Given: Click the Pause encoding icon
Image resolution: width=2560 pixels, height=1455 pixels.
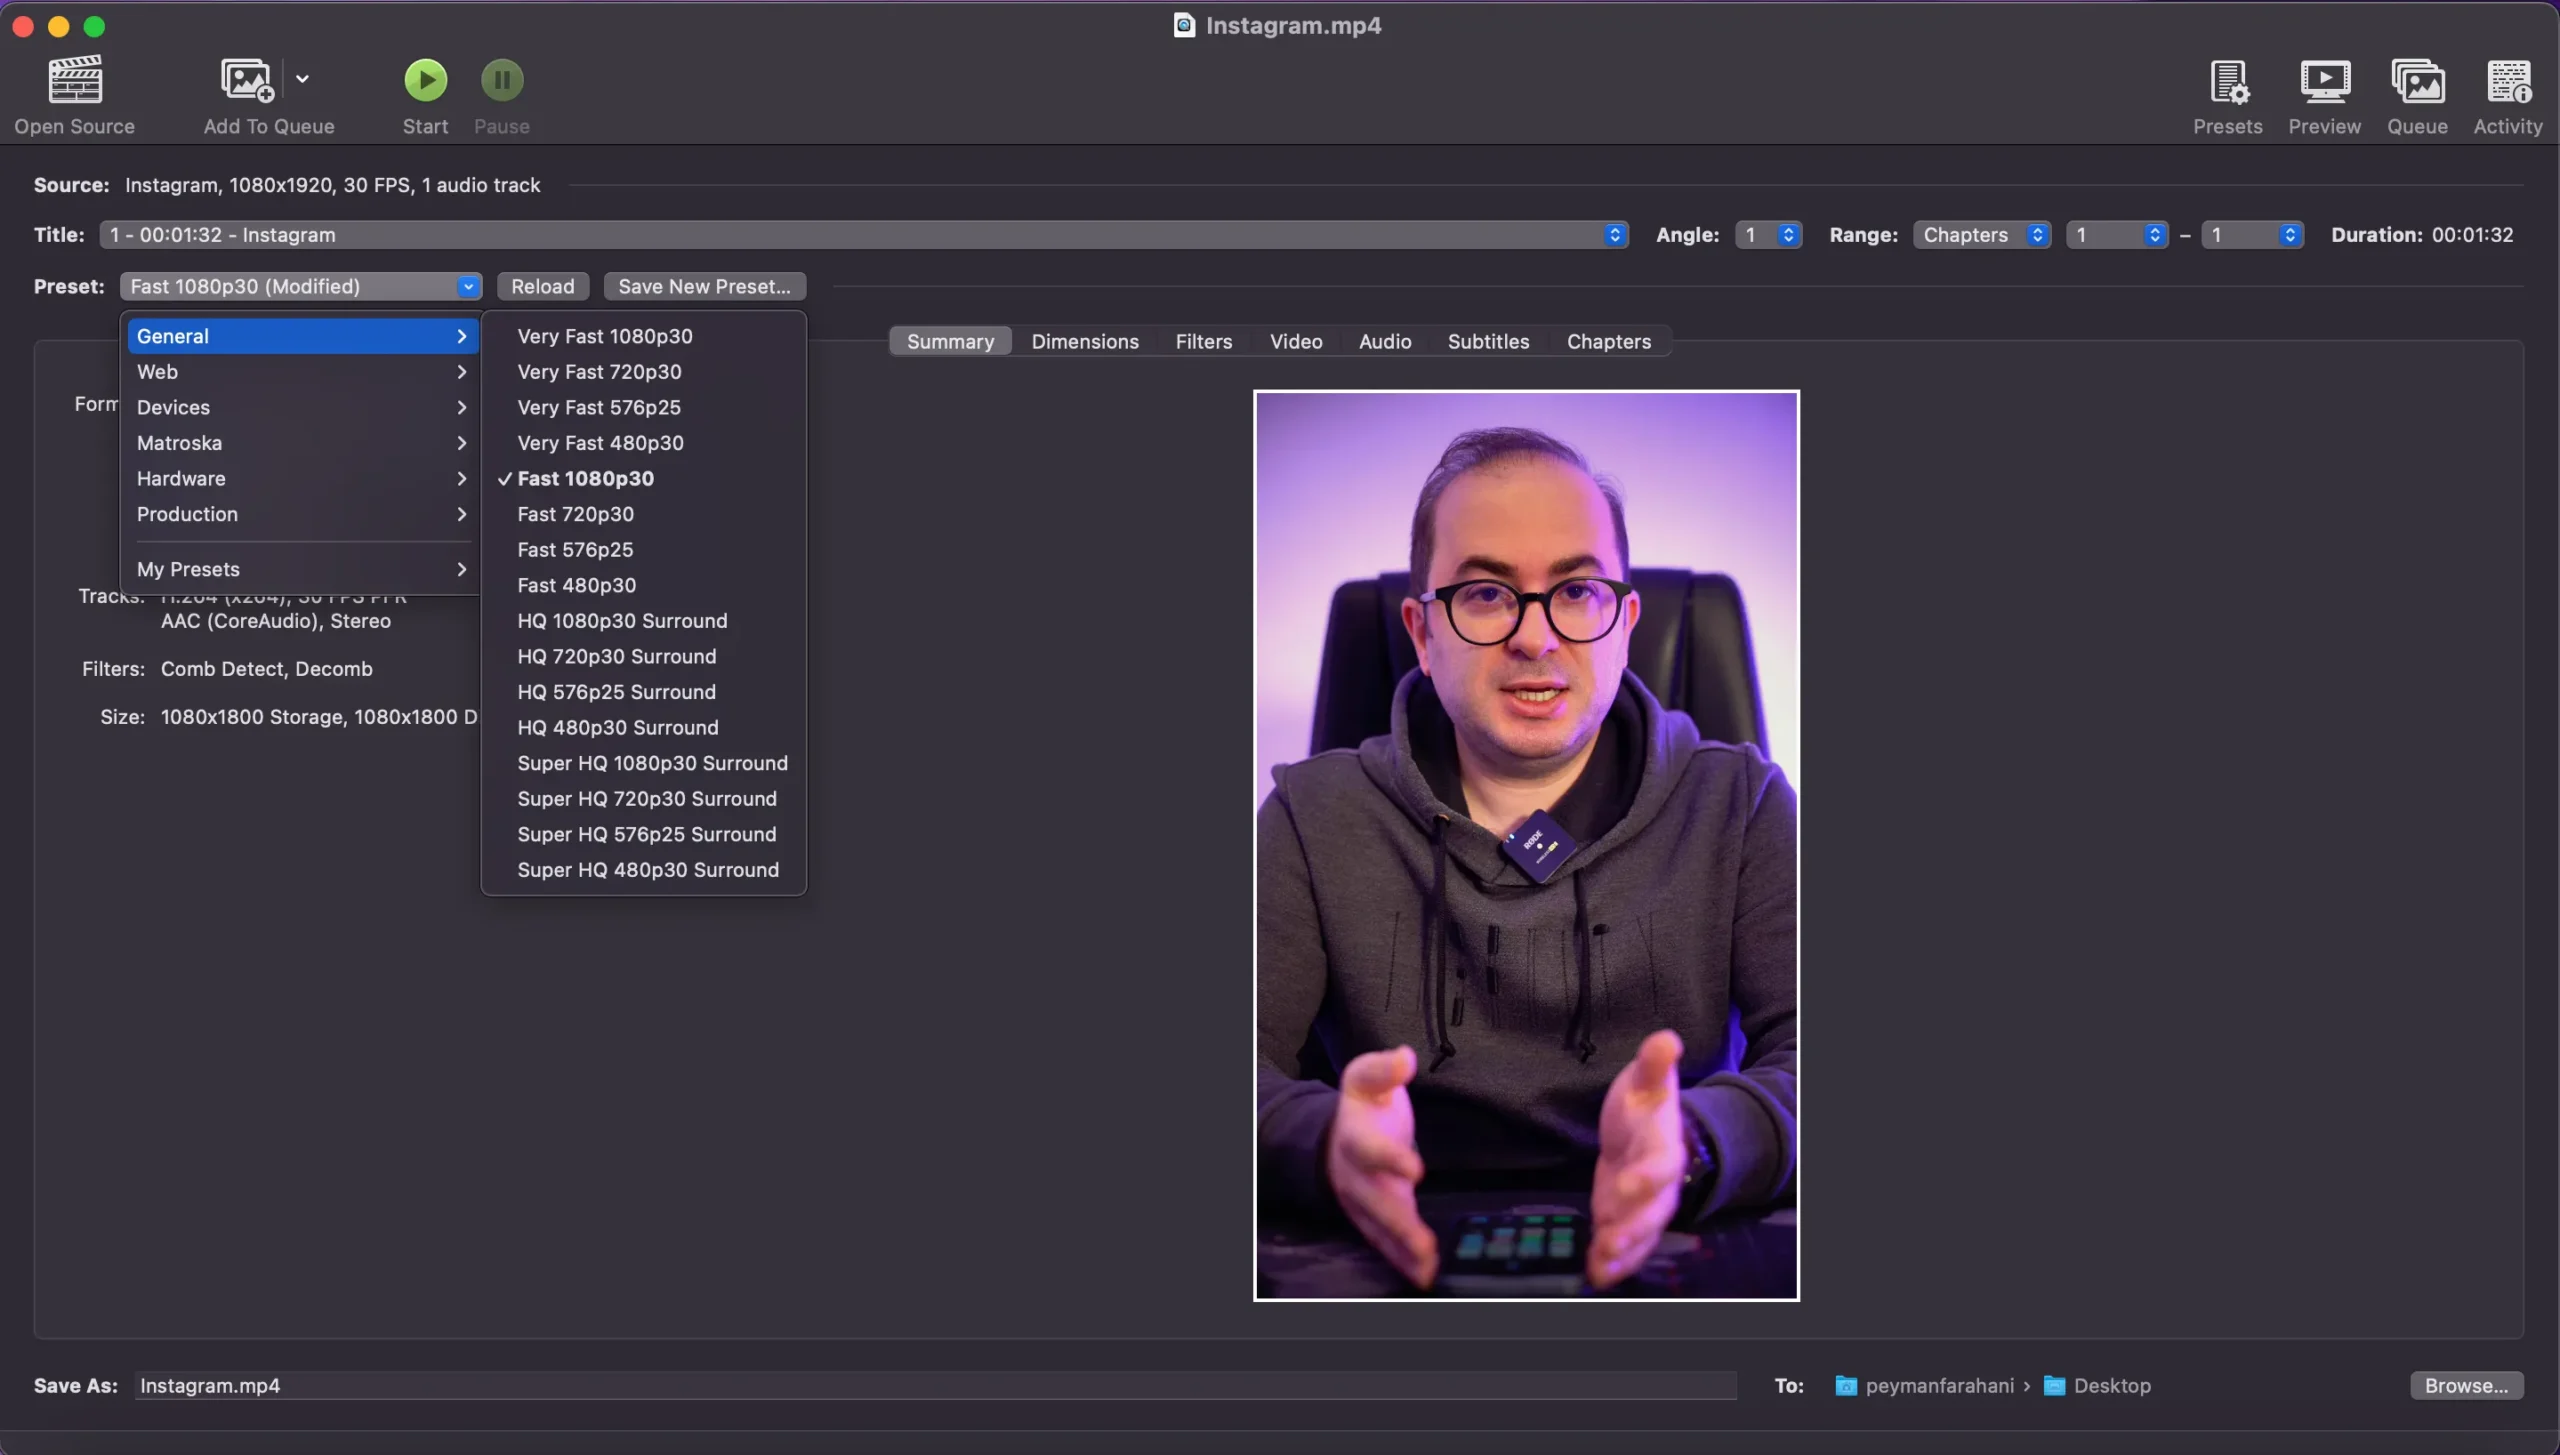Looking at the screenshot, I should 501,80.
